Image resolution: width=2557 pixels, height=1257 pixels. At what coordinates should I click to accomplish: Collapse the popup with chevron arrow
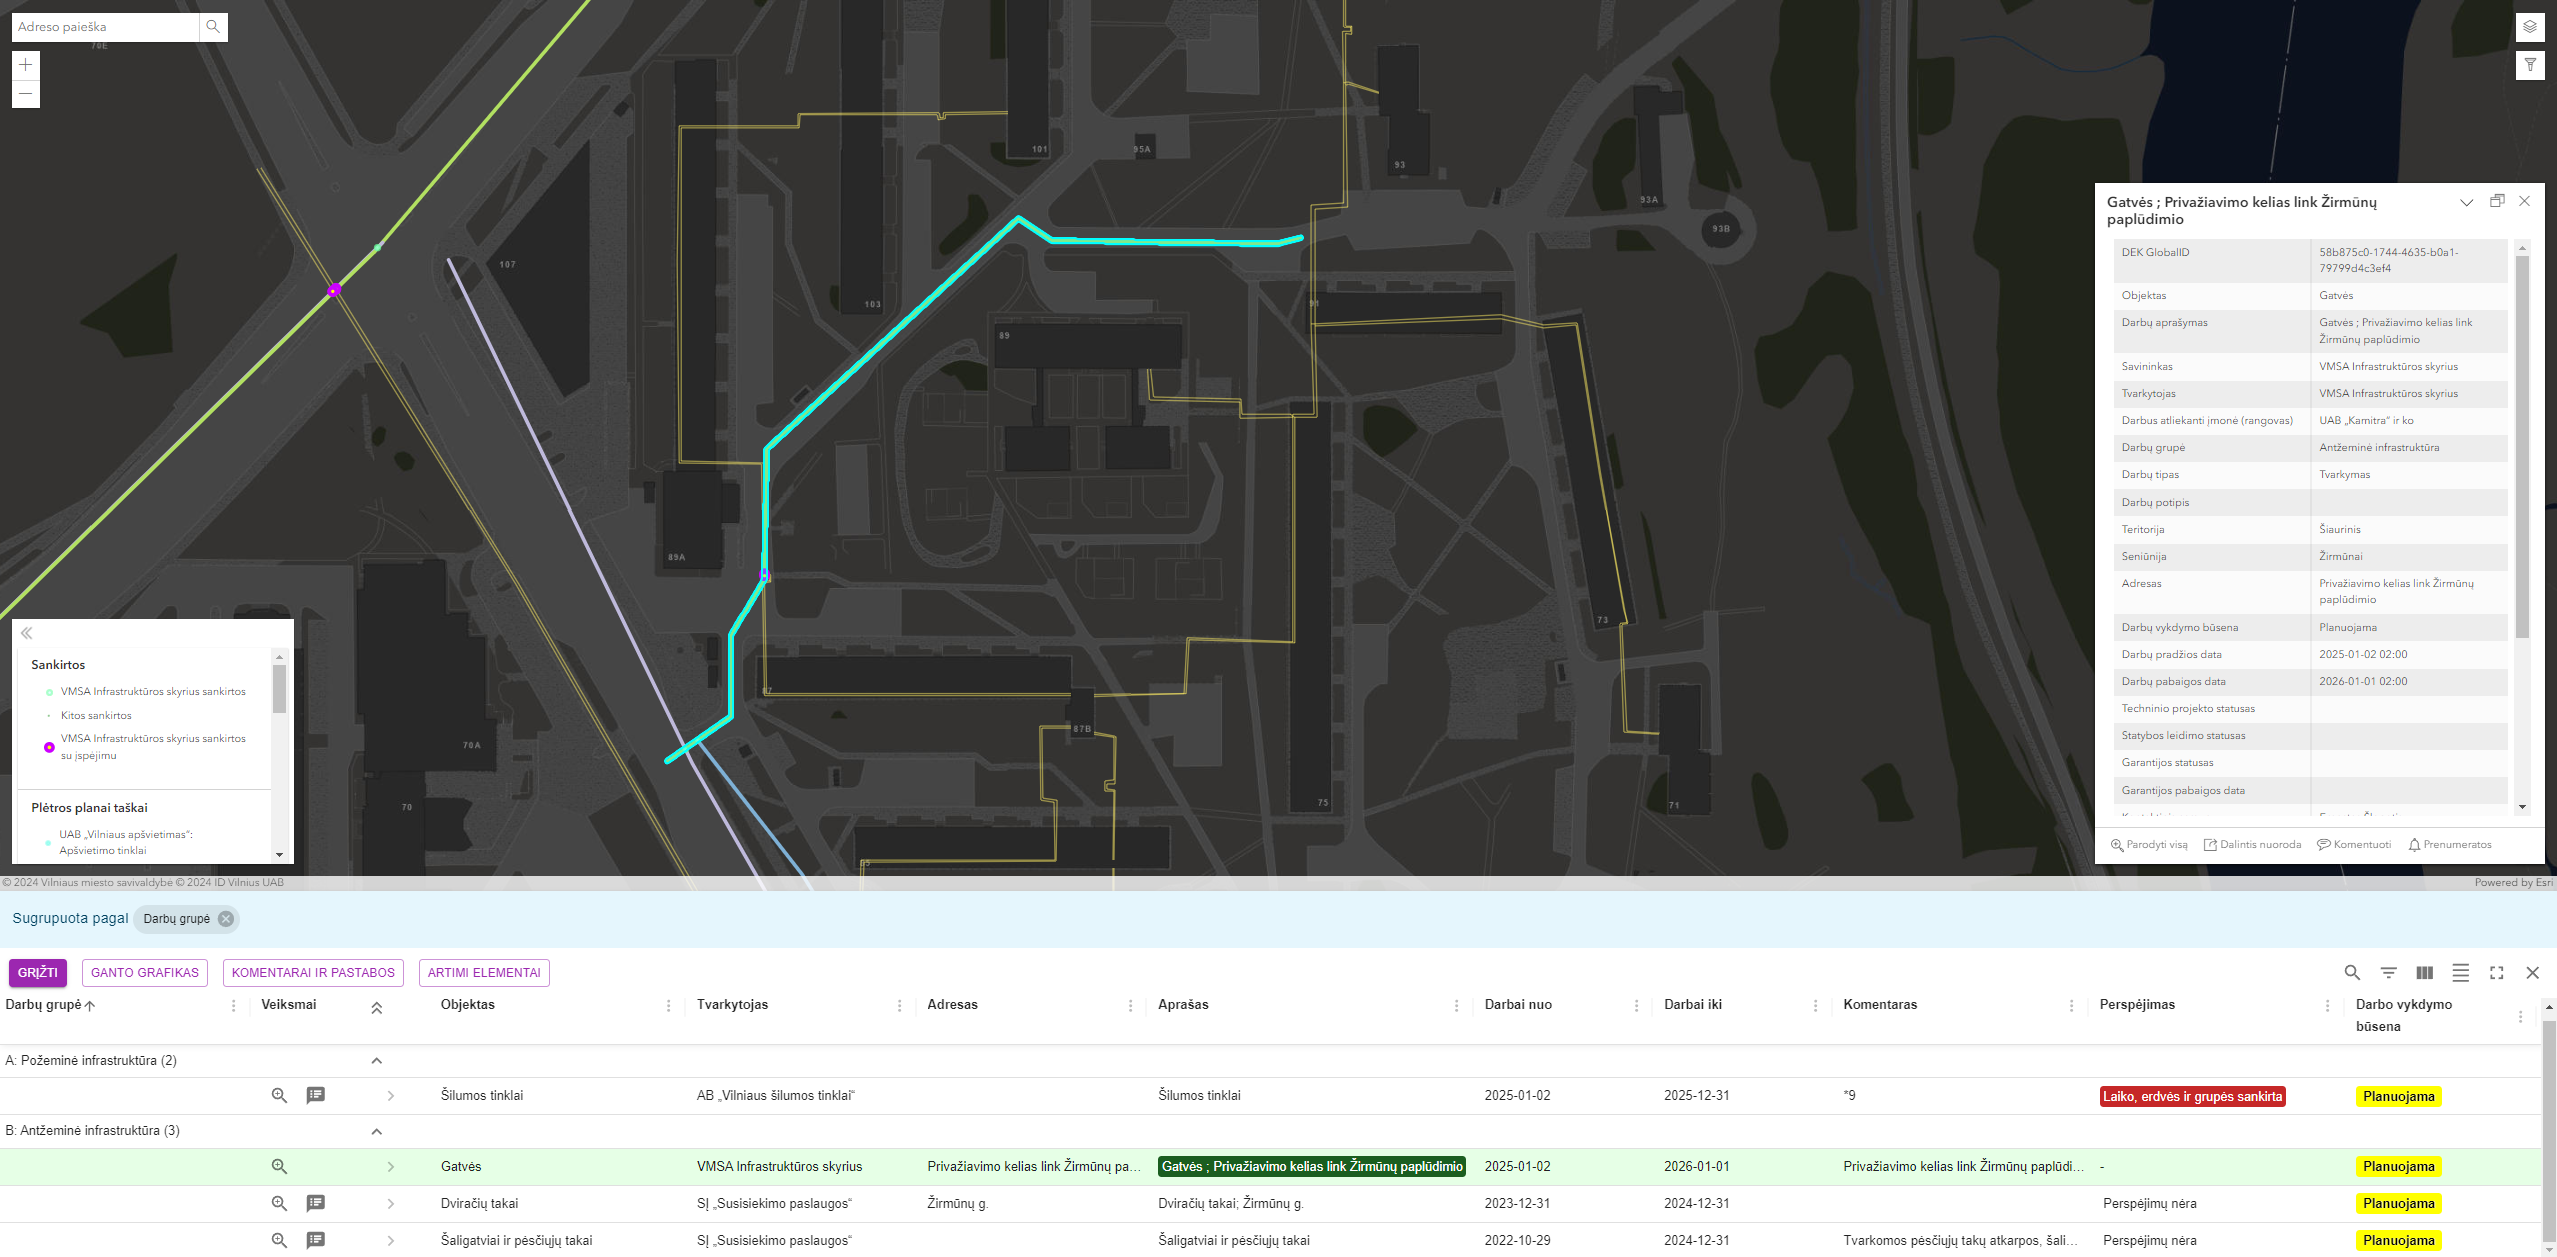point(2467,202)
